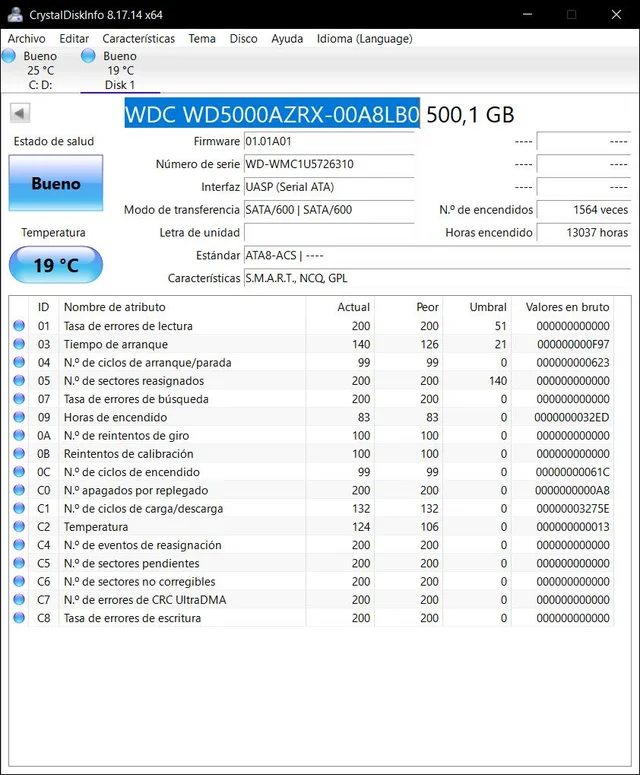
Task: Click the status orb for sectores reasignados
Action: click(x=19, y=381)
